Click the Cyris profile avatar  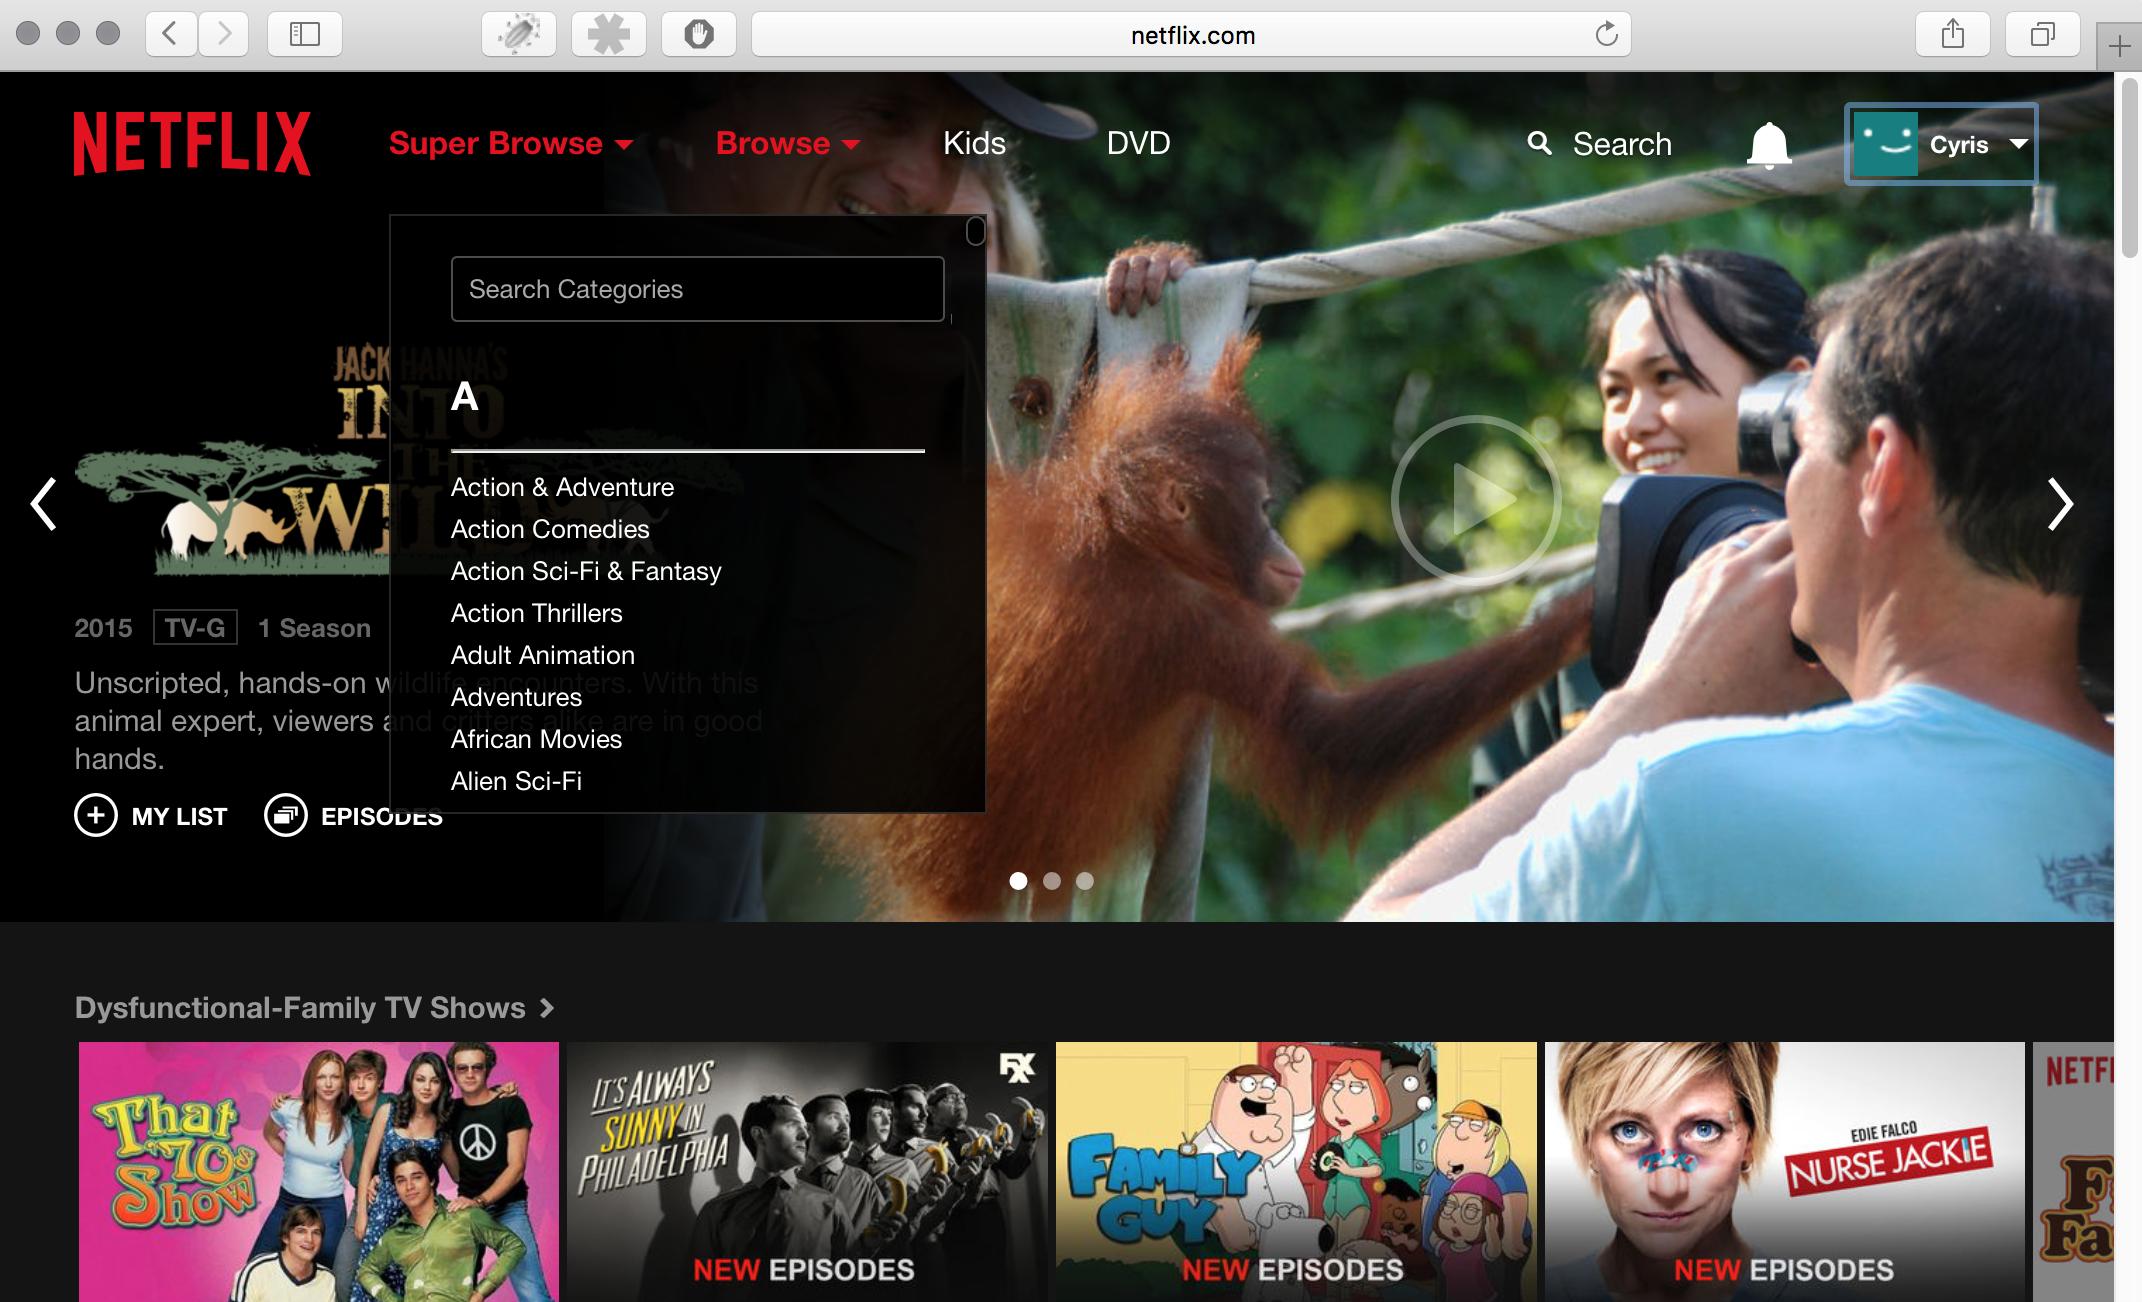point(1885,144)
